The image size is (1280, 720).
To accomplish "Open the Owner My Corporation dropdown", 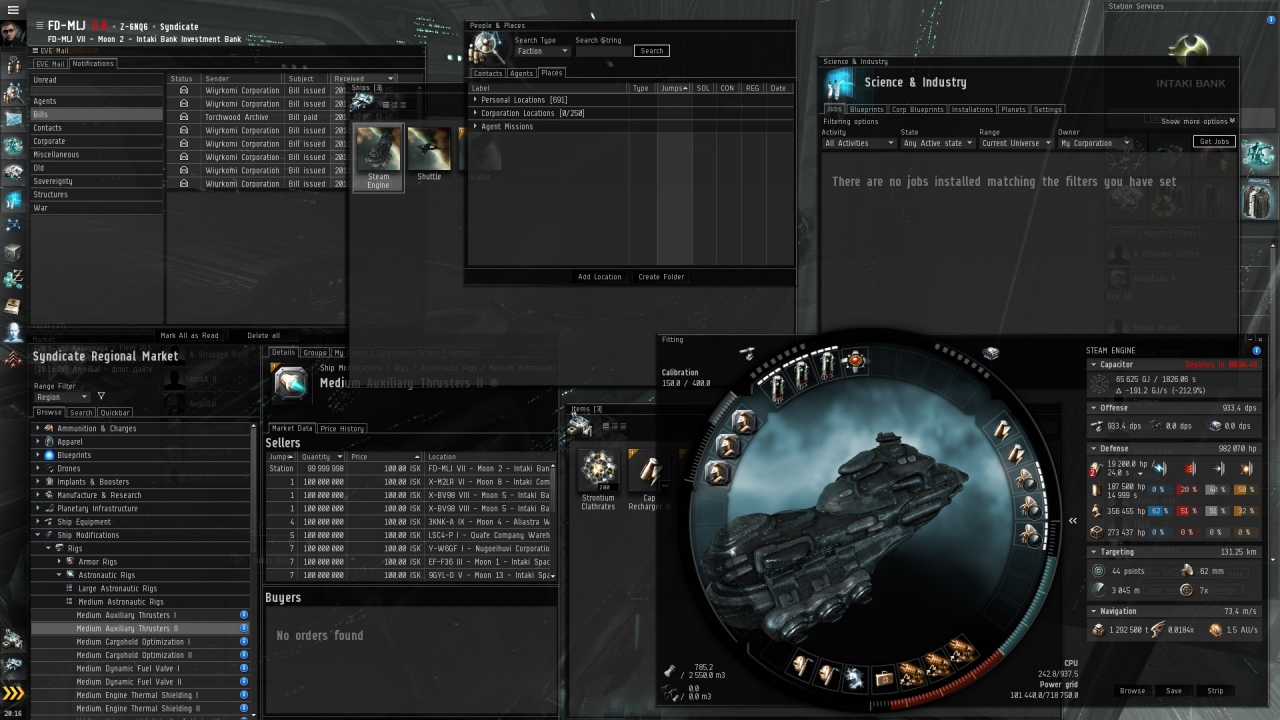I will point(1095,143).
